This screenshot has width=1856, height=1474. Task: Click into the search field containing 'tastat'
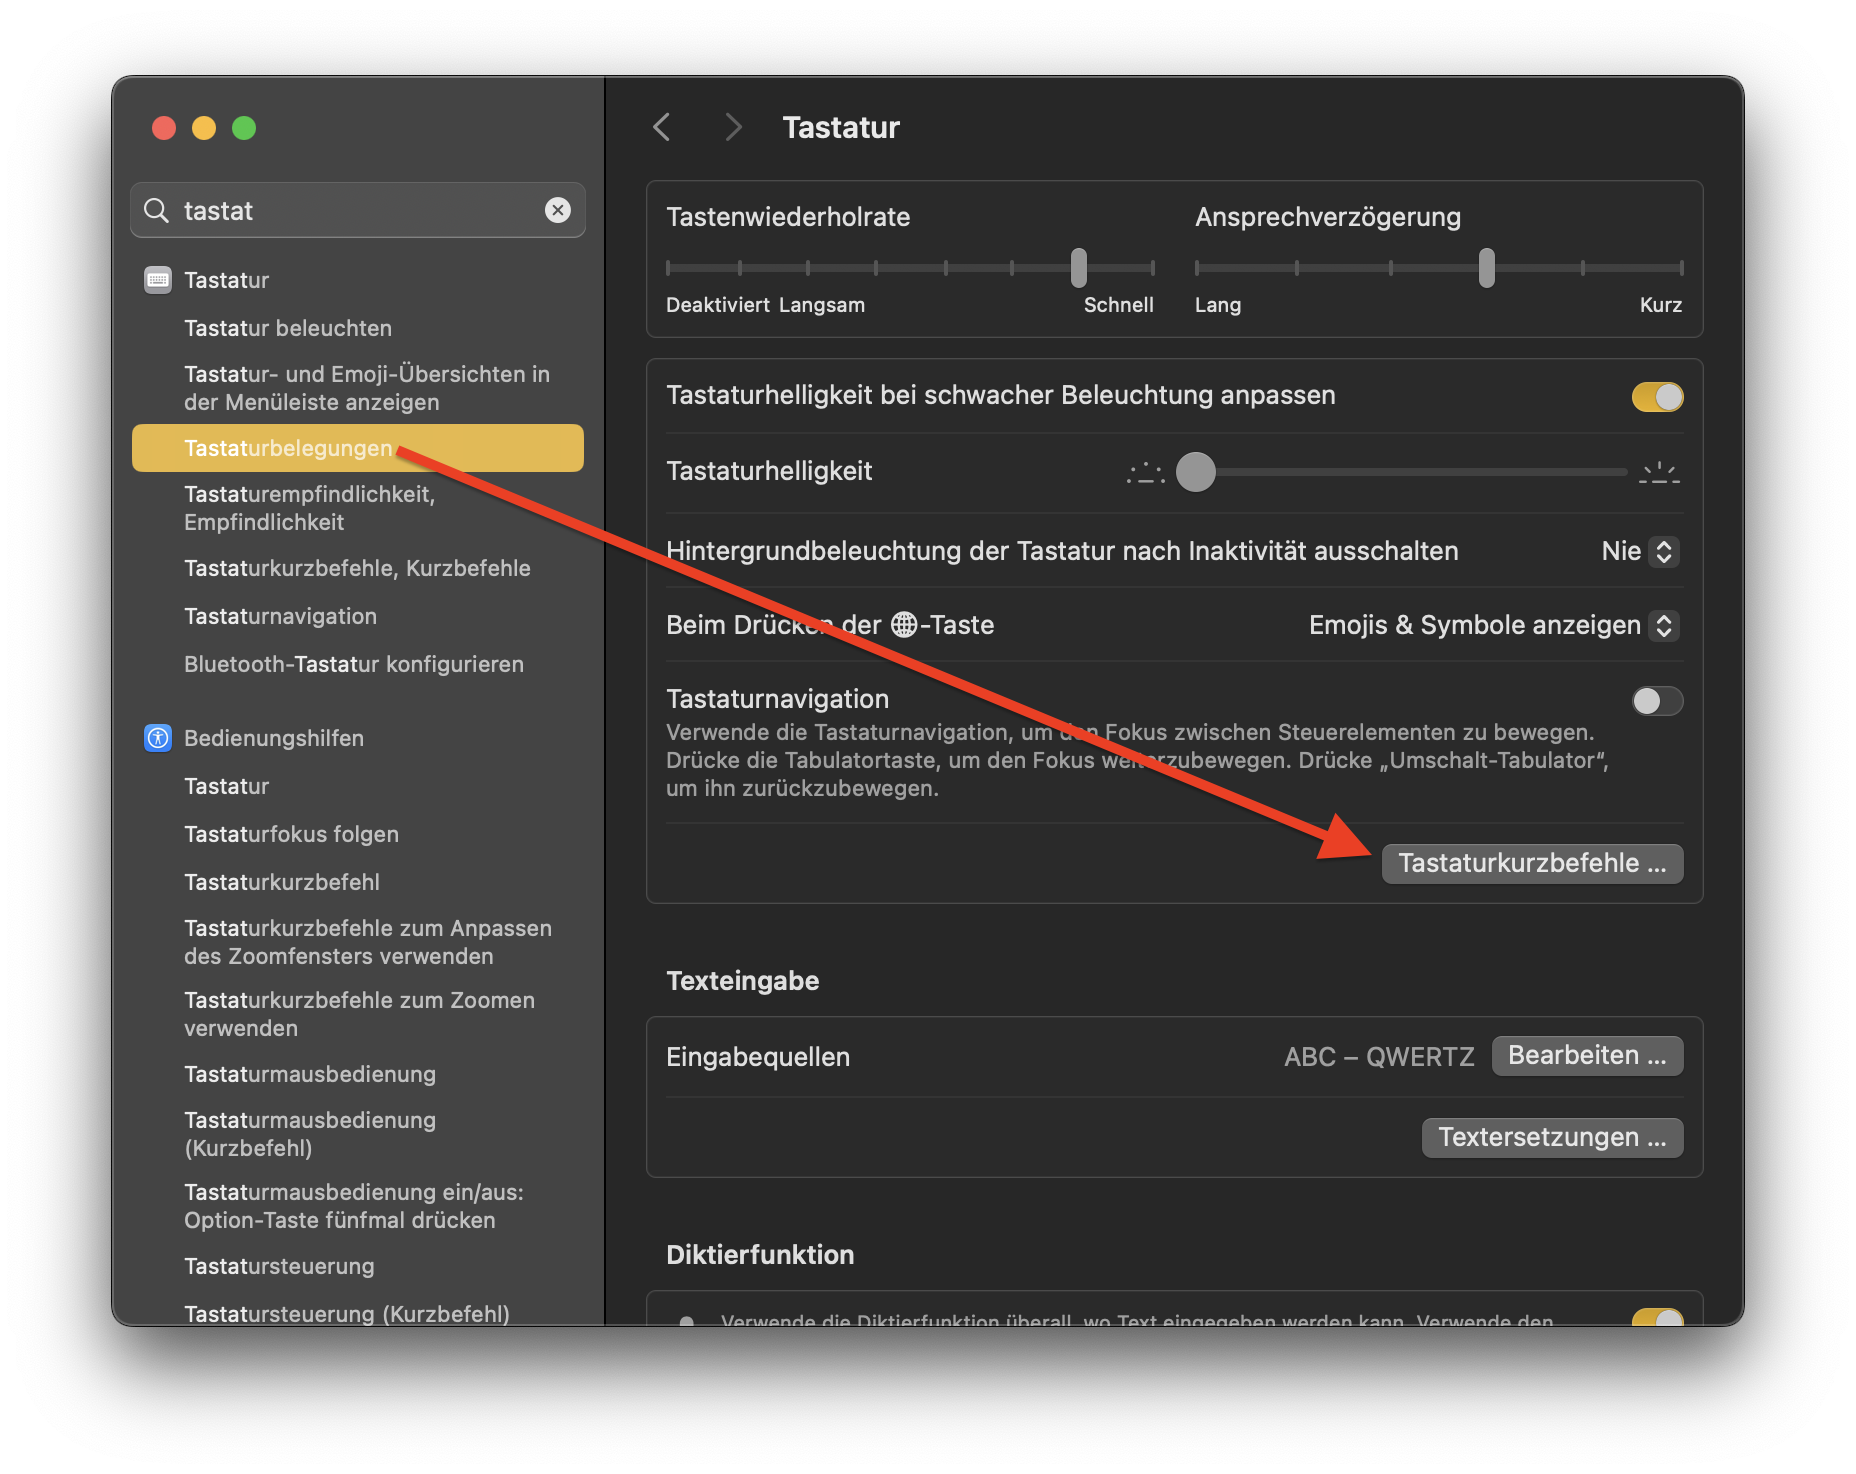point(358,210)
